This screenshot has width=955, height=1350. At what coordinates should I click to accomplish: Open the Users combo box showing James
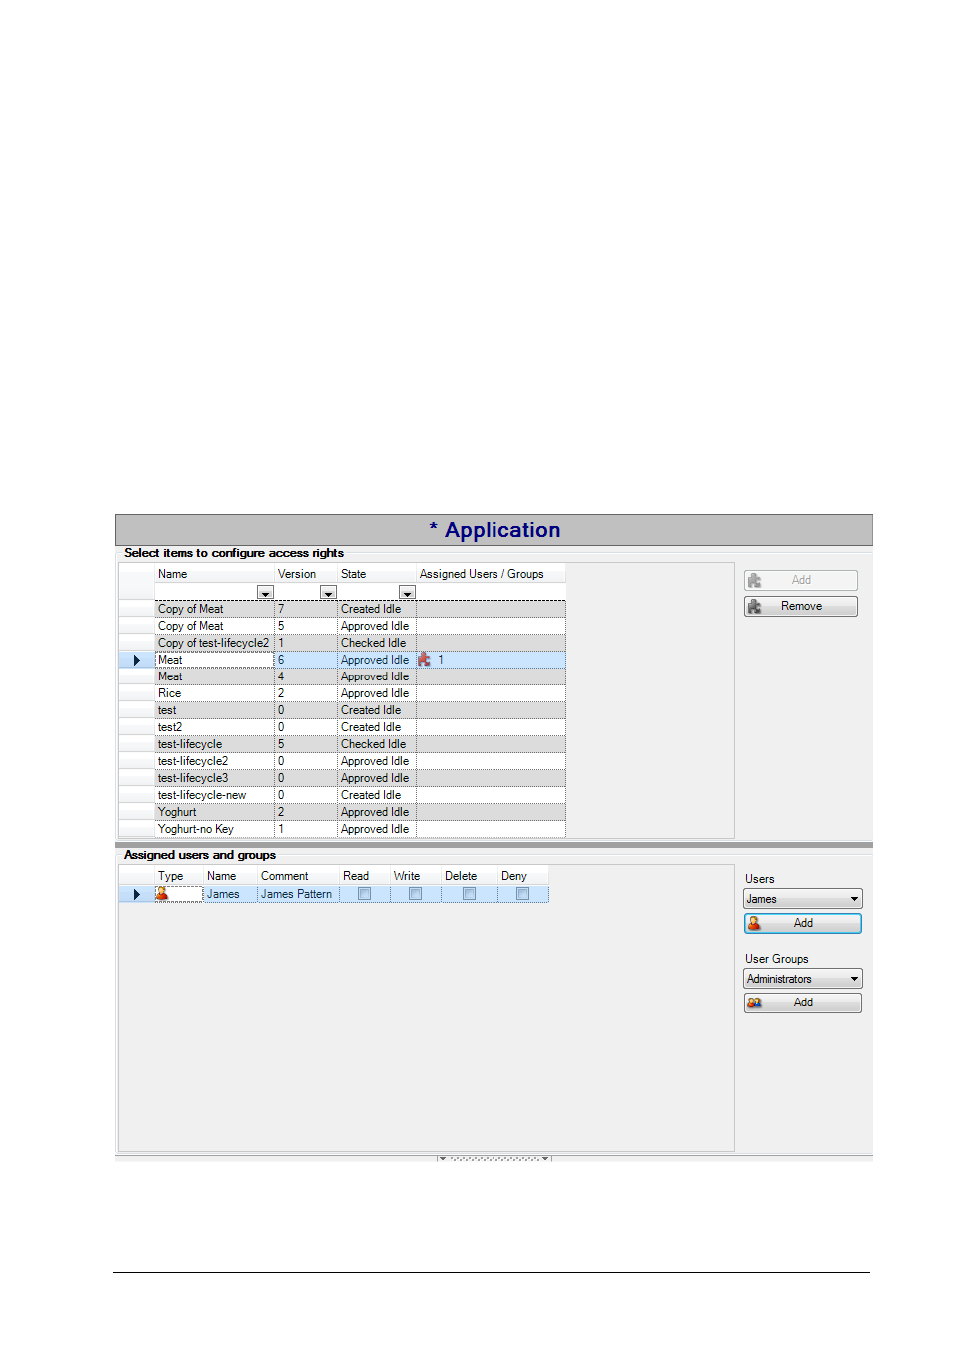802,899
